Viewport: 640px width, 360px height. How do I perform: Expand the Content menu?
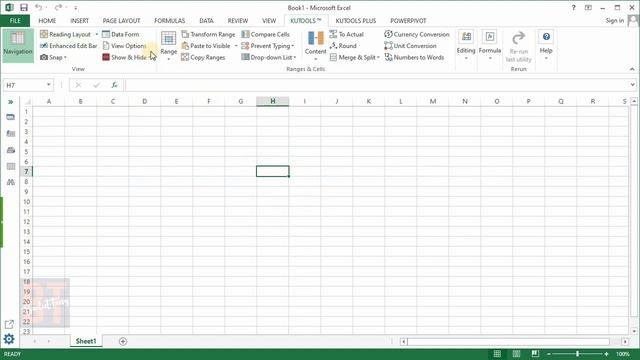click(316, 46)
